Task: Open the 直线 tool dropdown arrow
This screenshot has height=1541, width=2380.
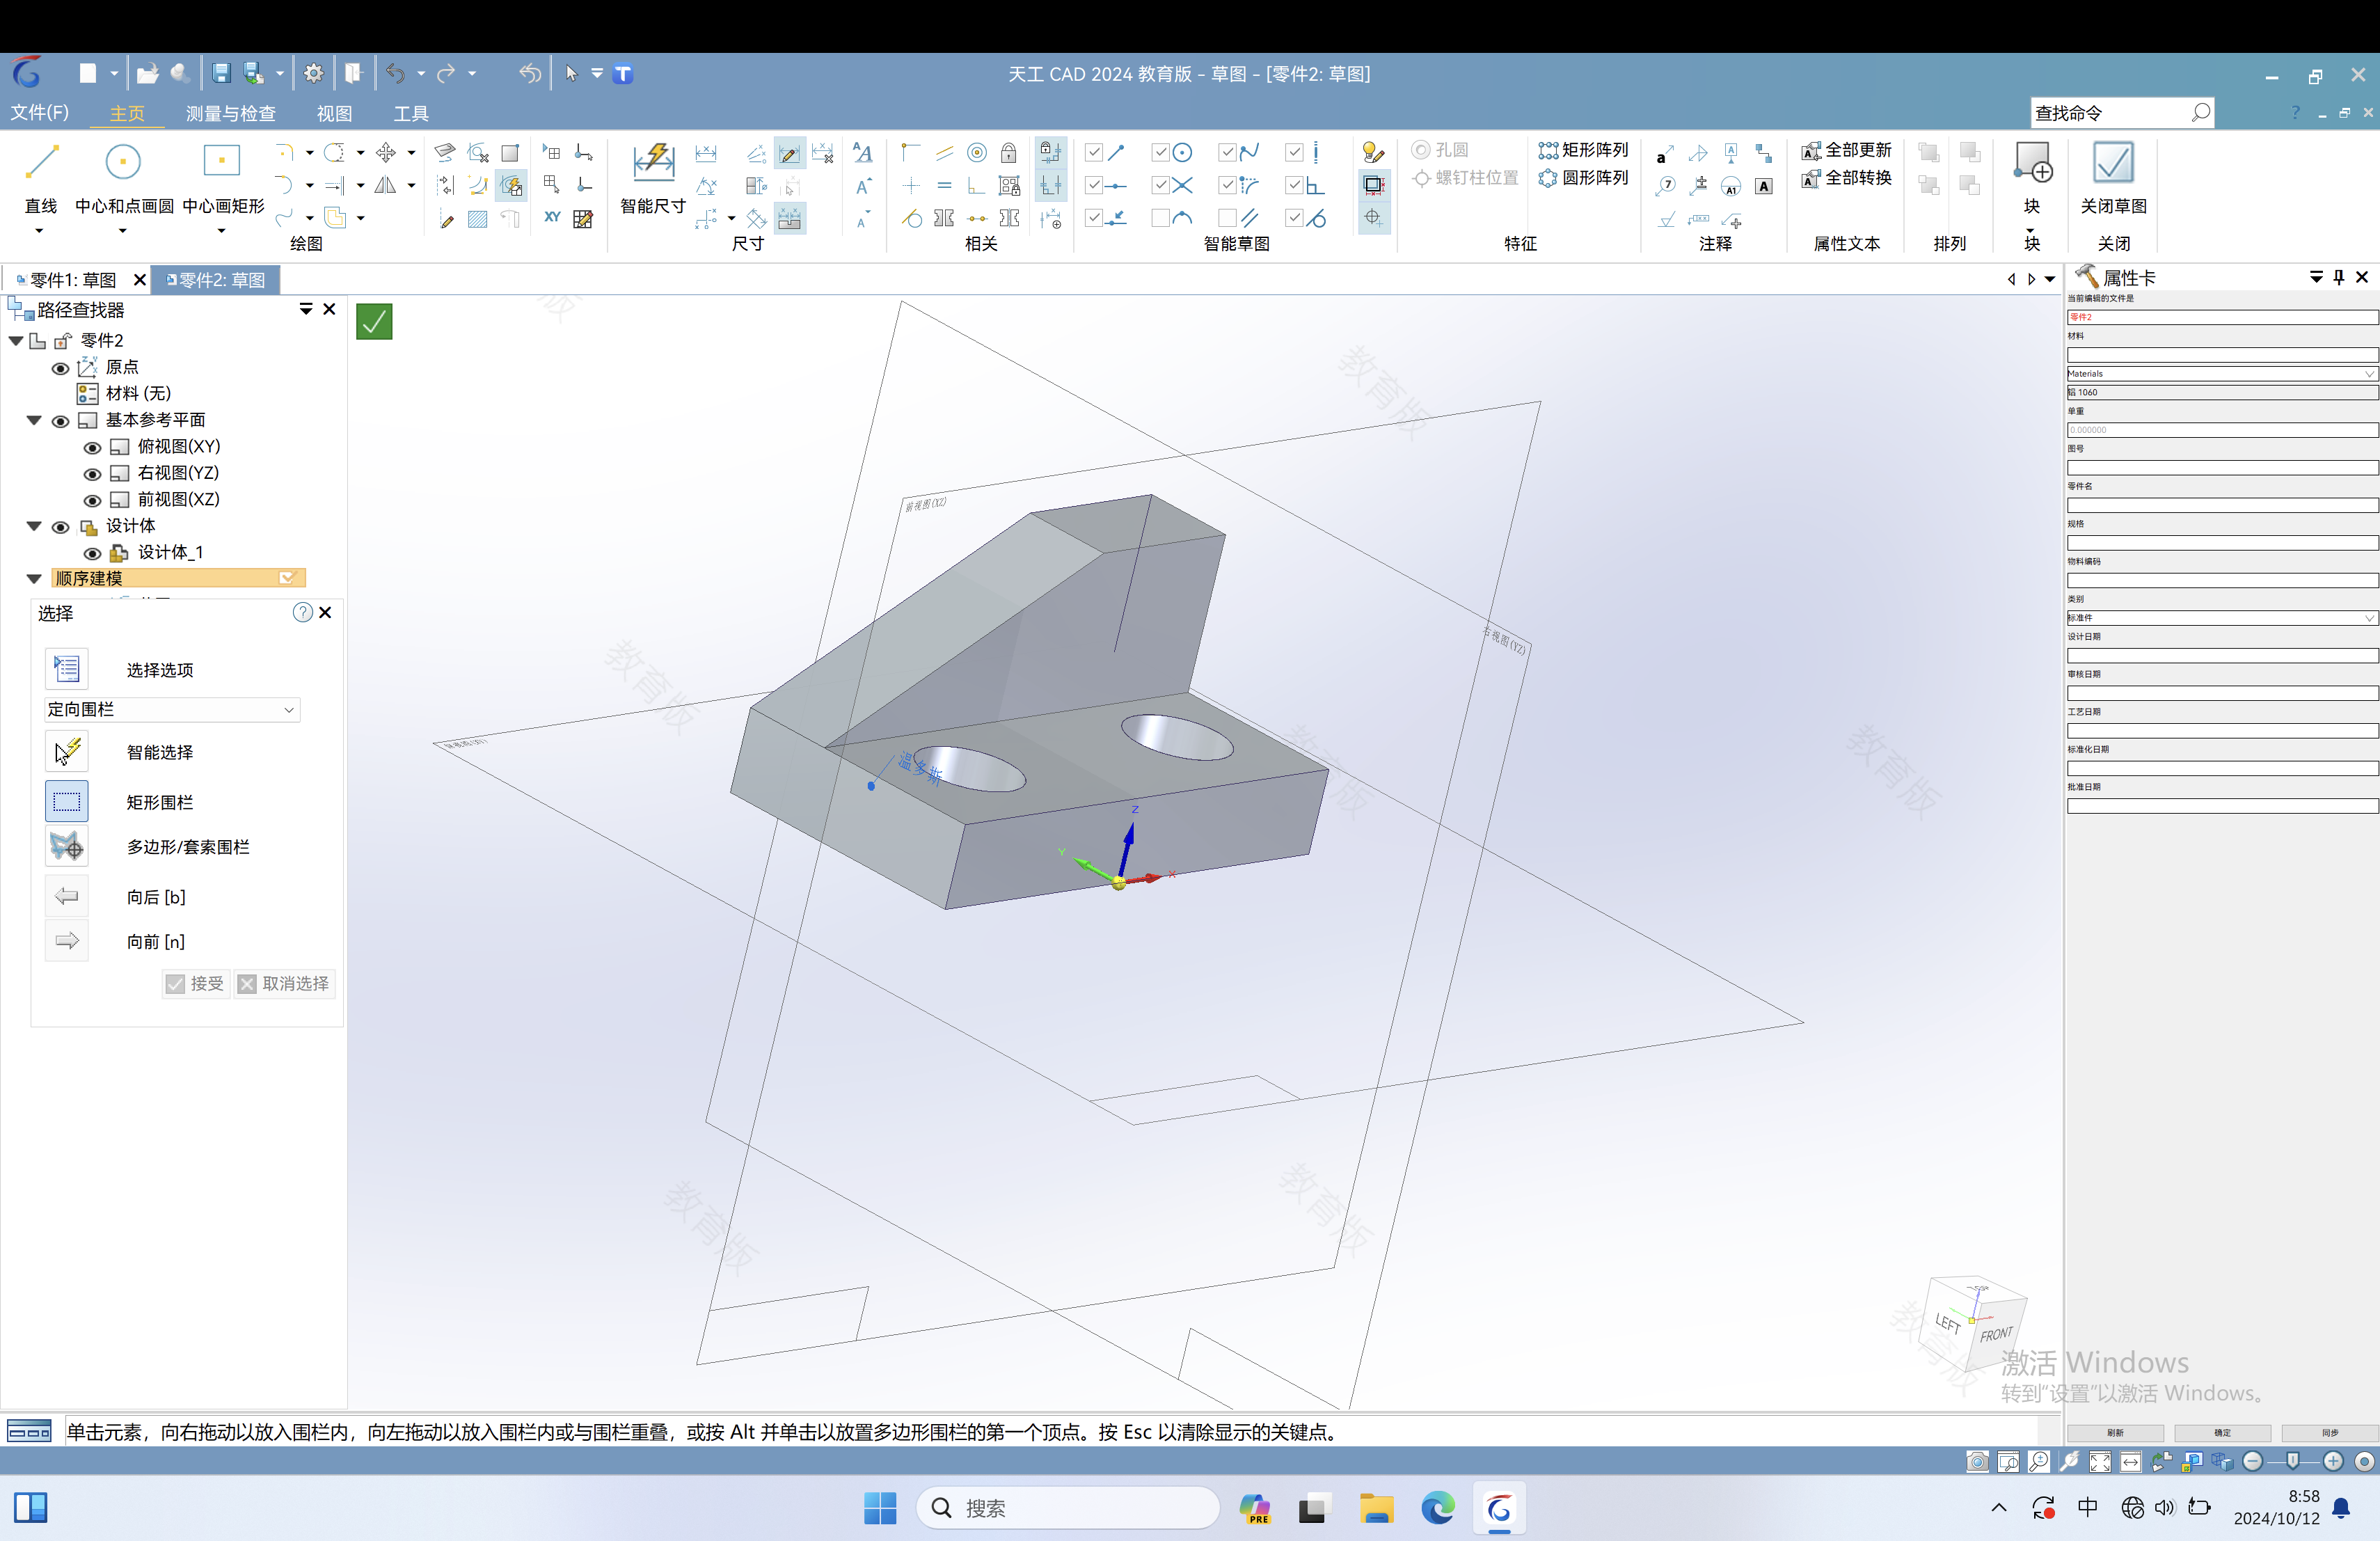Action: click(x=40, y=231)
